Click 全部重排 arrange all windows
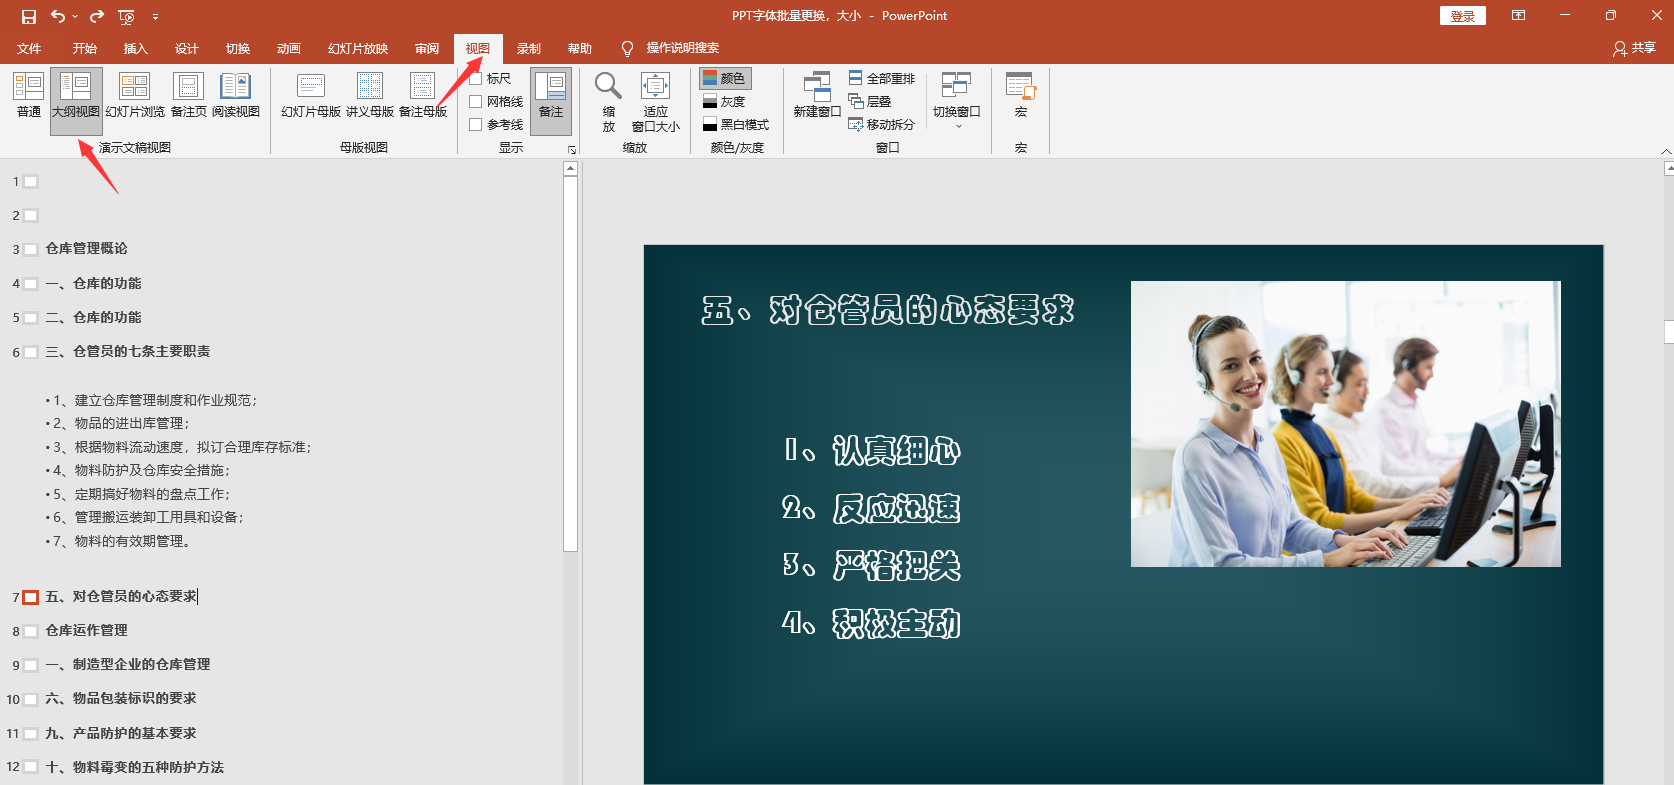This screenshot has height=785, width=1674. (881, 78)
